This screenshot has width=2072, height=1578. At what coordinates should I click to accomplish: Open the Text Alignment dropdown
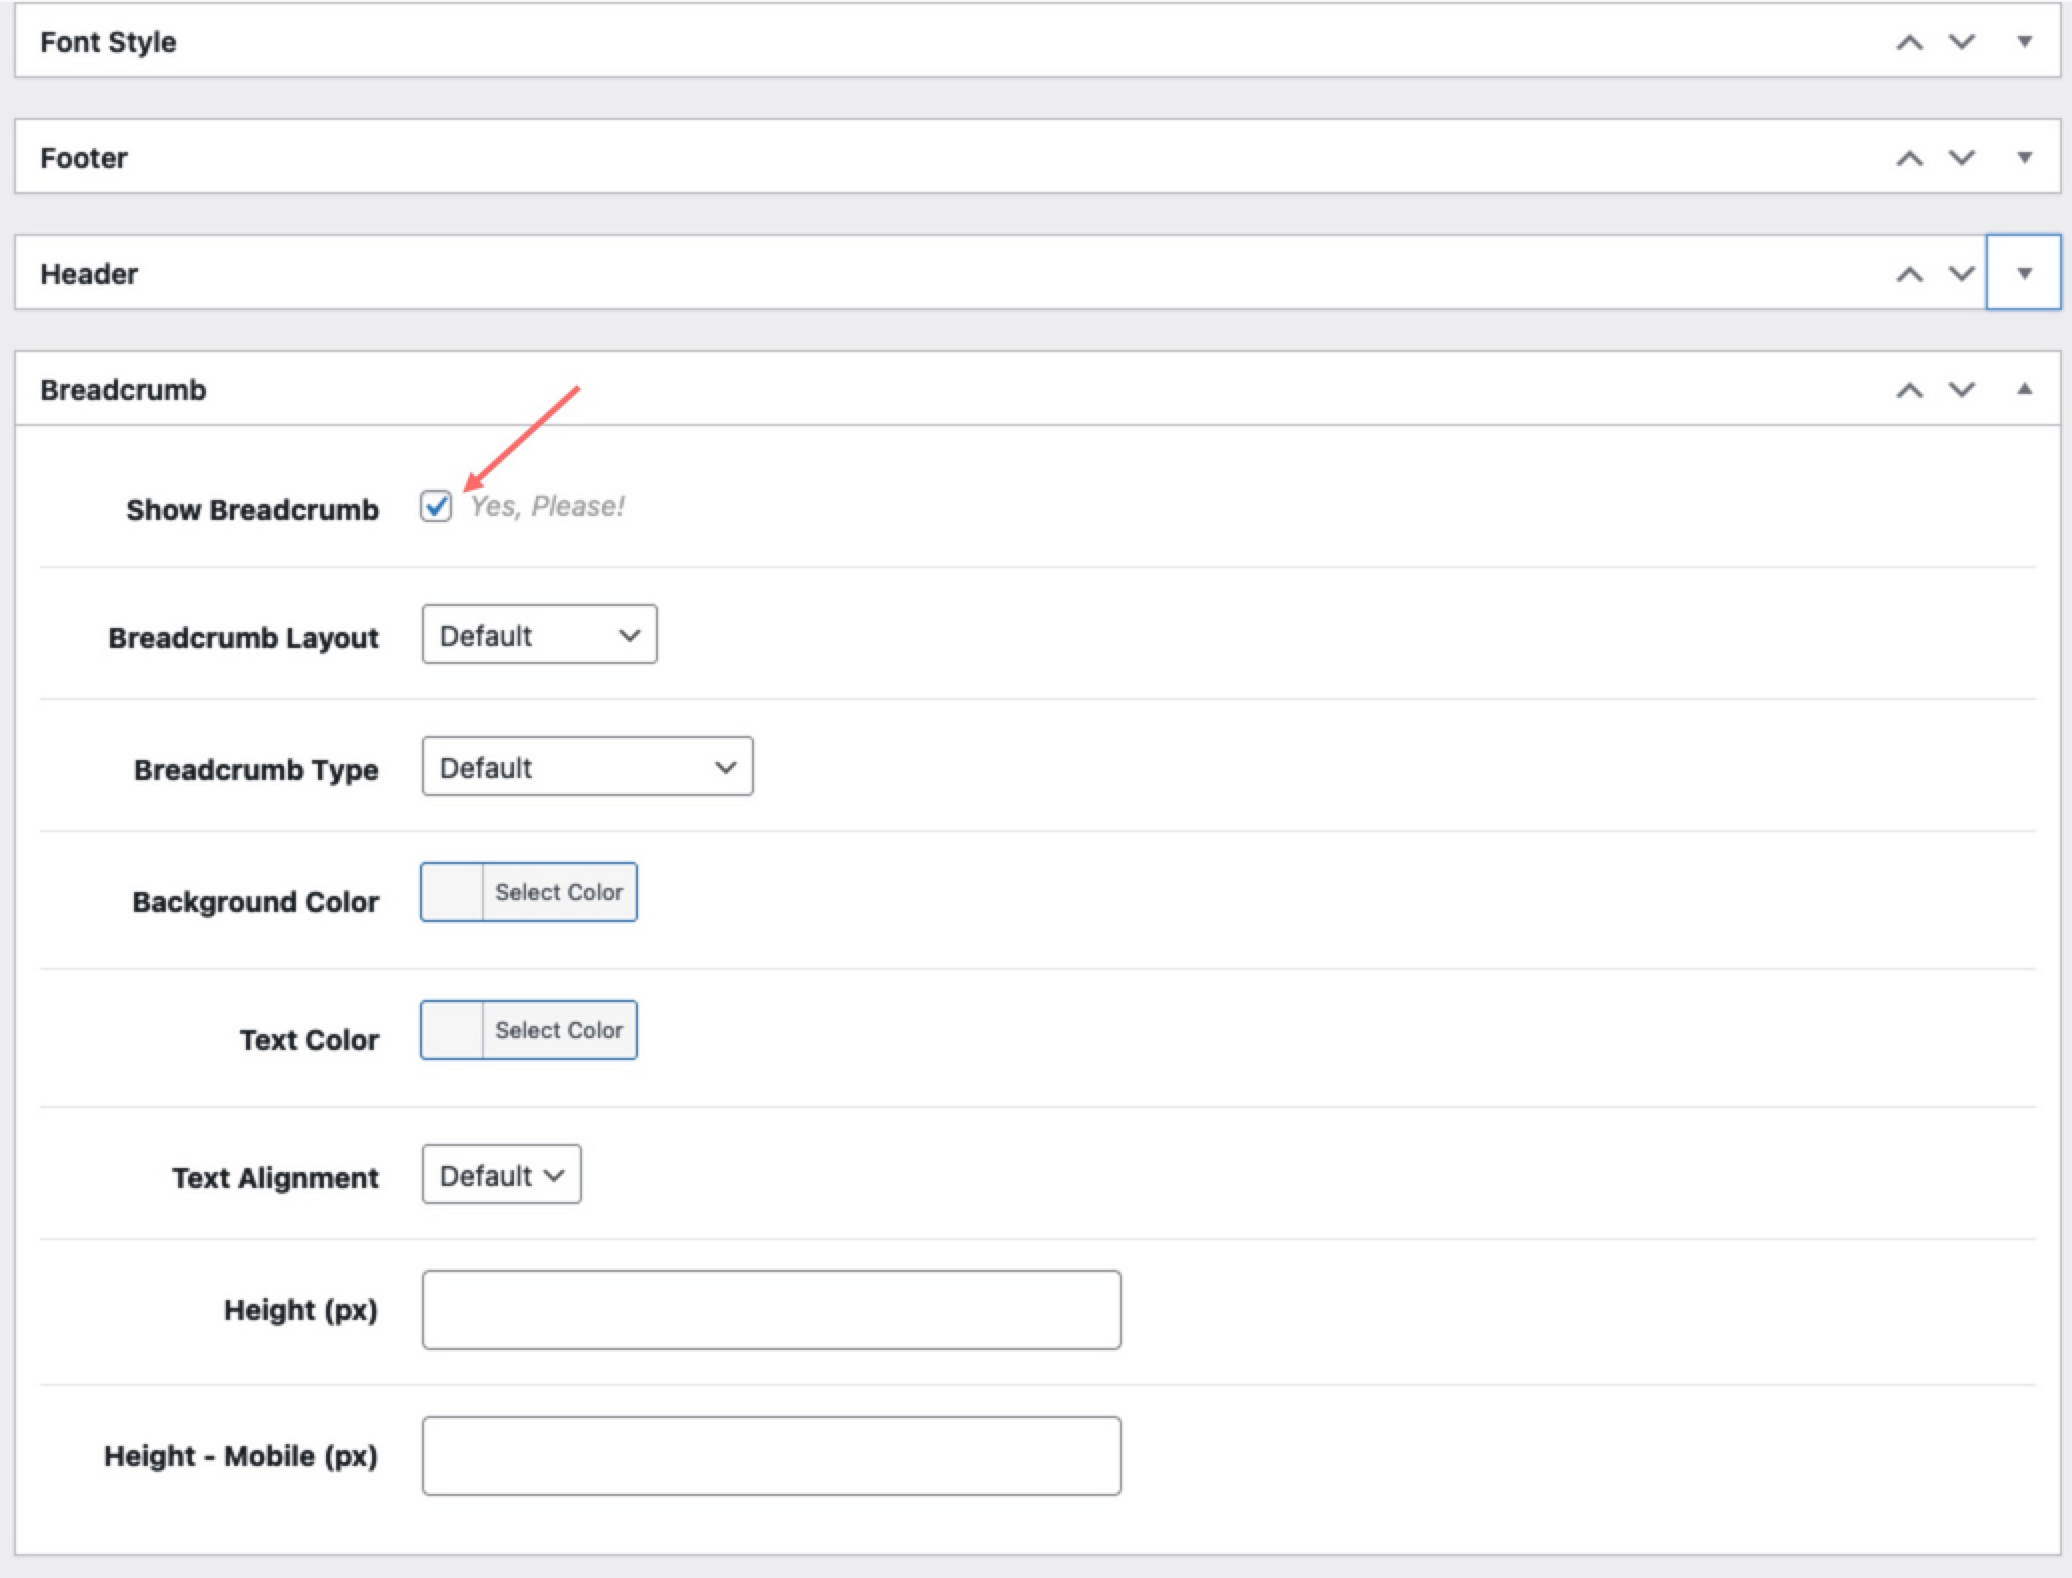click(501, 1175)
